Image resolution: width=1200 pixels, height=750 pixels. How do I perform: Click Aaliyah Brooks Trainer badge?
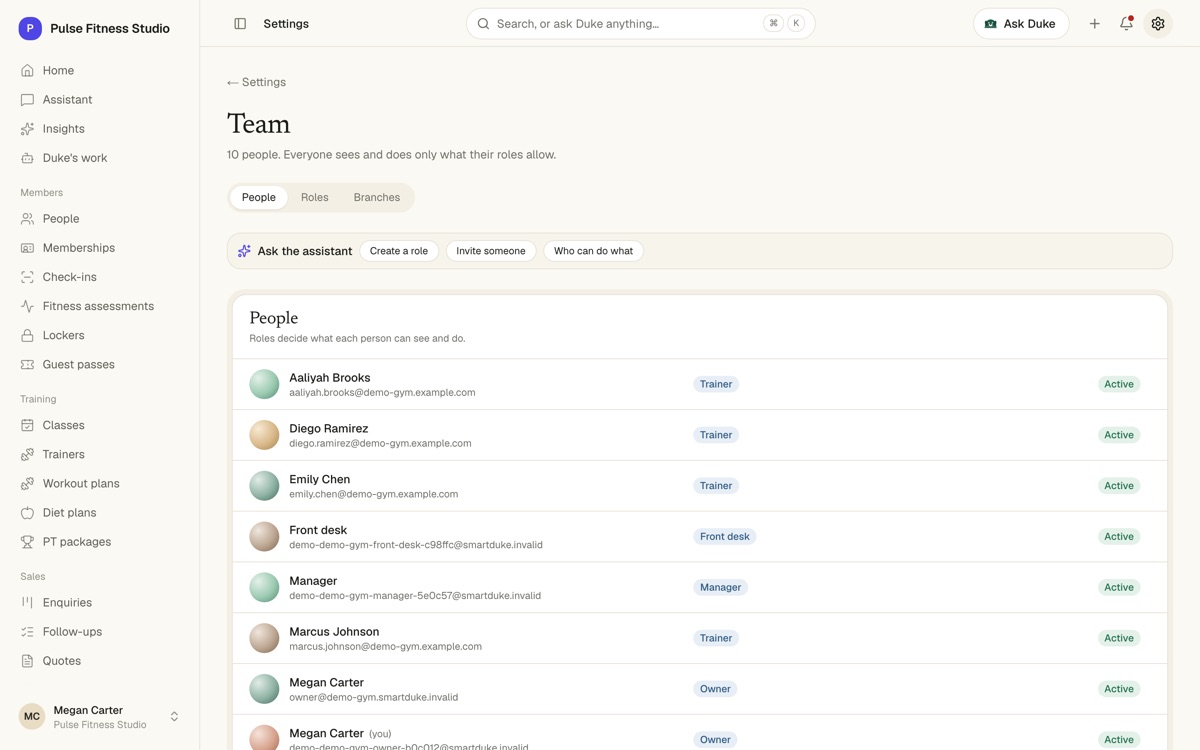click(x=716, y=385)
